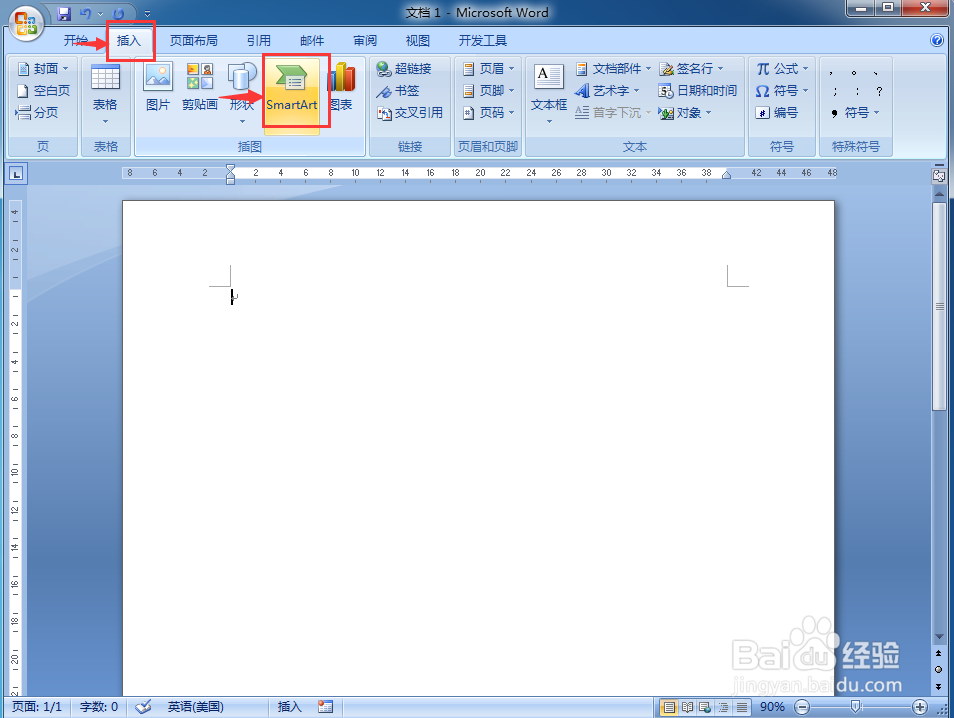954x718 pixels.
Task: Insert the question mark special symbol
Action: [x=879, y=91]
